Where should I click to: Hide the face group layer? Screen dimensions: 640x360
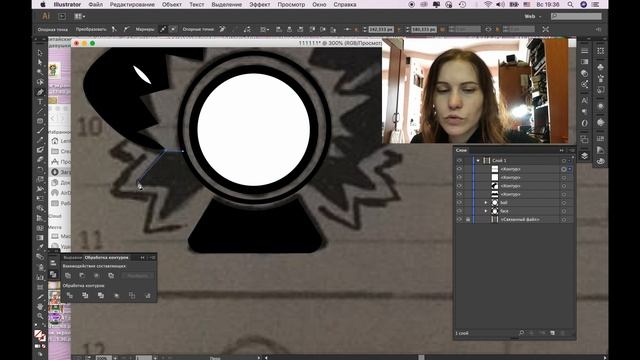(460, 211)
